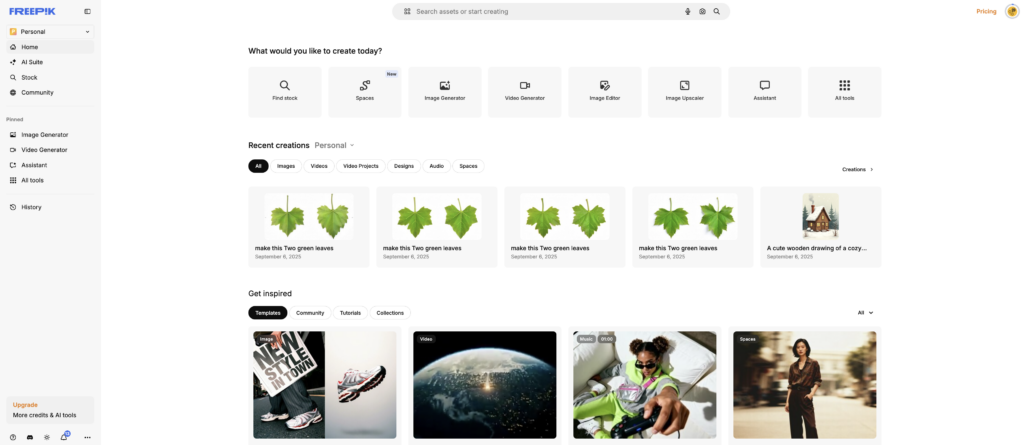Switch to the Tutorials tab

pos(350,313)
